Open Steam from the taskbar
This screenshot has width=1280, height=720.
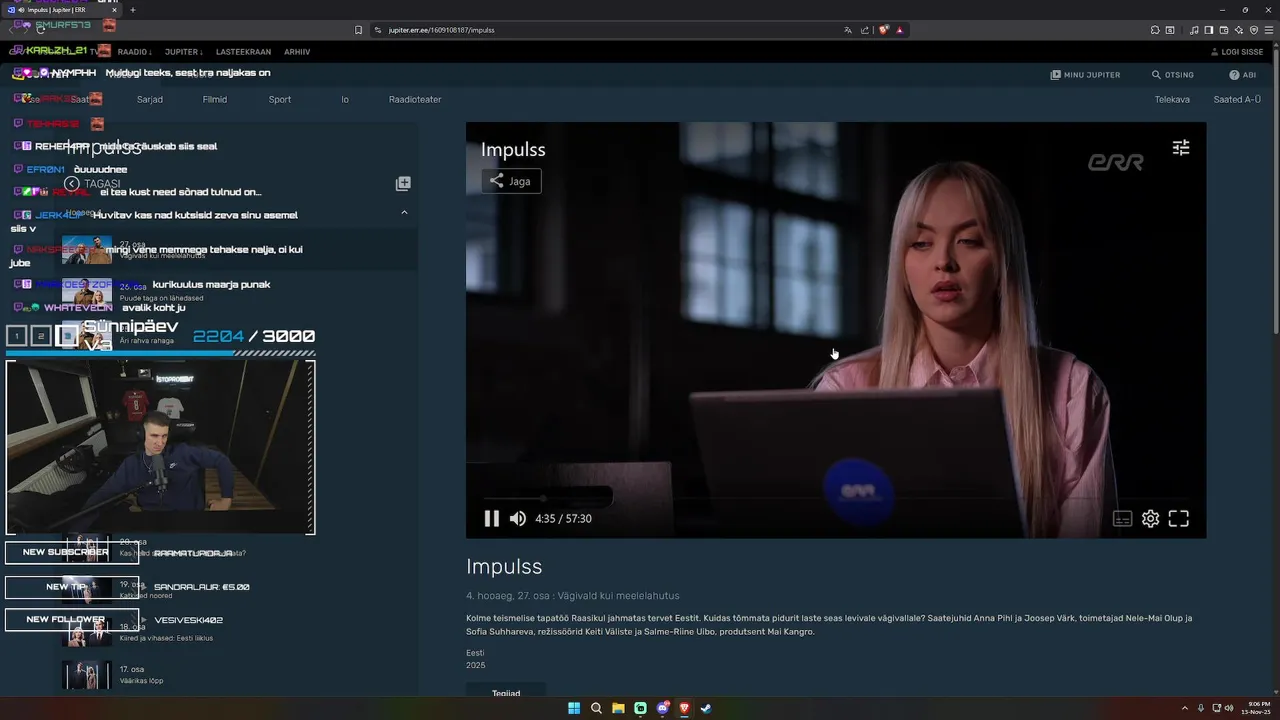706,708
